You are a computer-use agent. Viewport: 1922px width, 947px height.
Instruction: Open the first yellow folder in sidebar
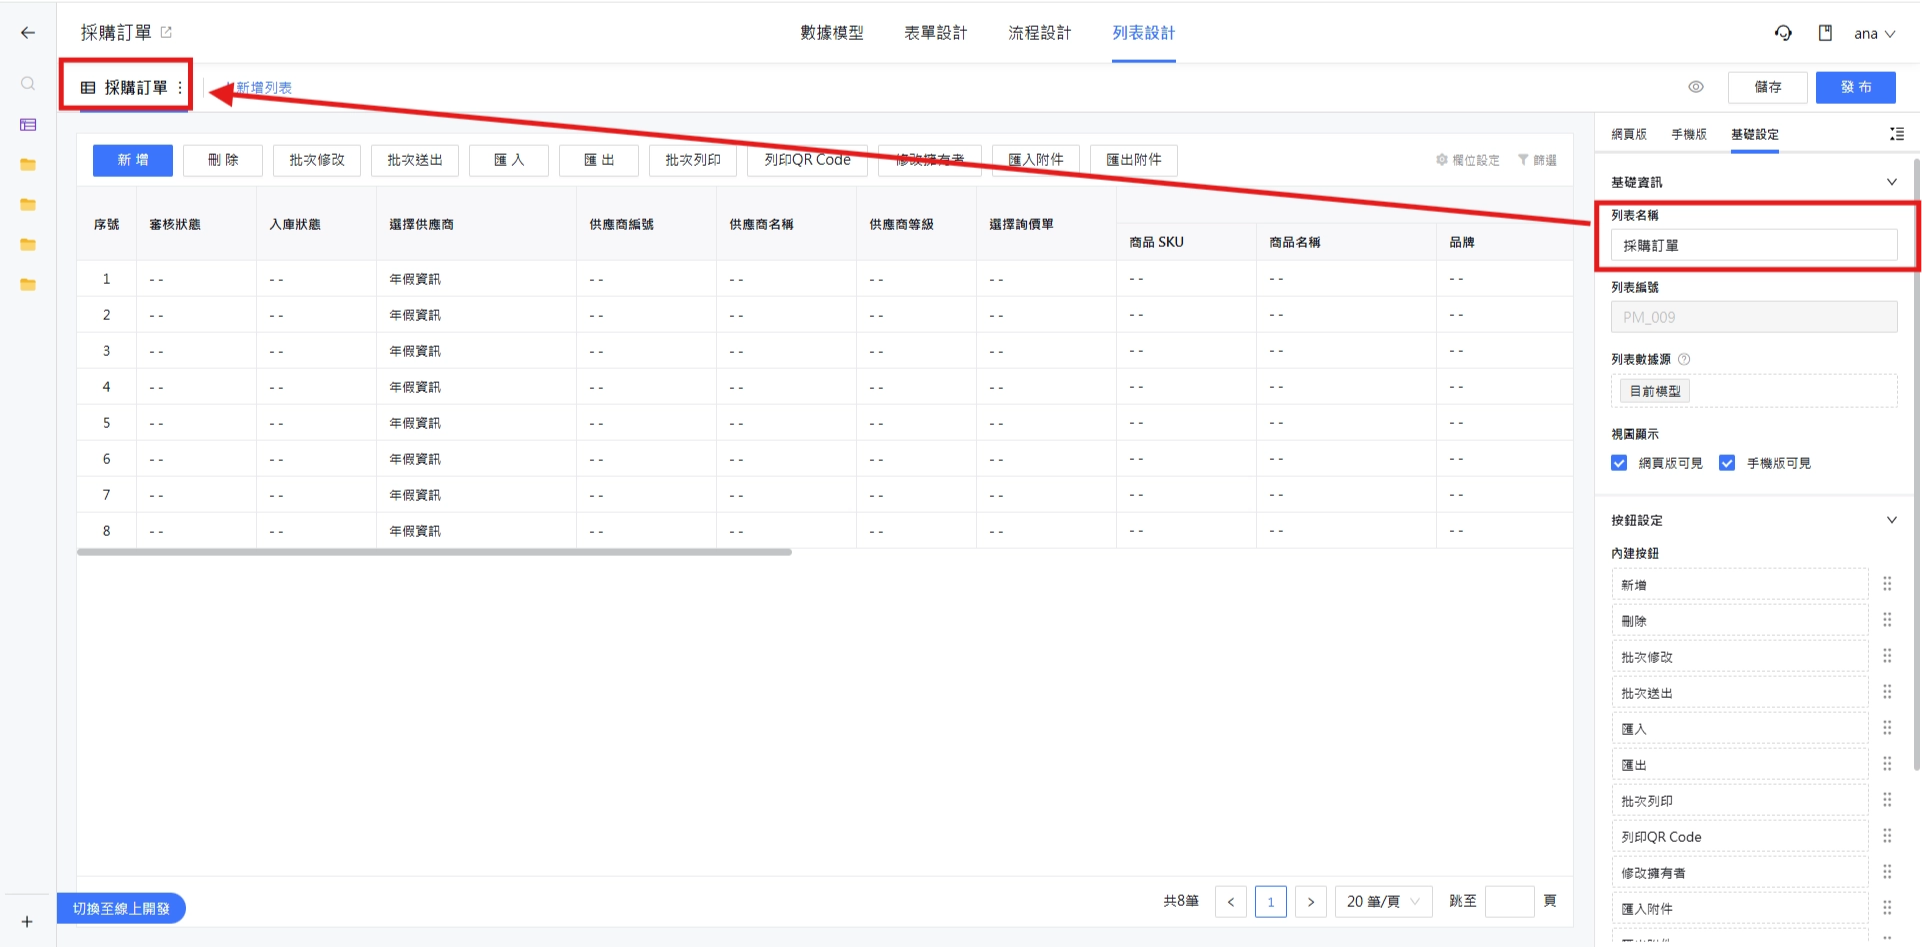point(28,165)
